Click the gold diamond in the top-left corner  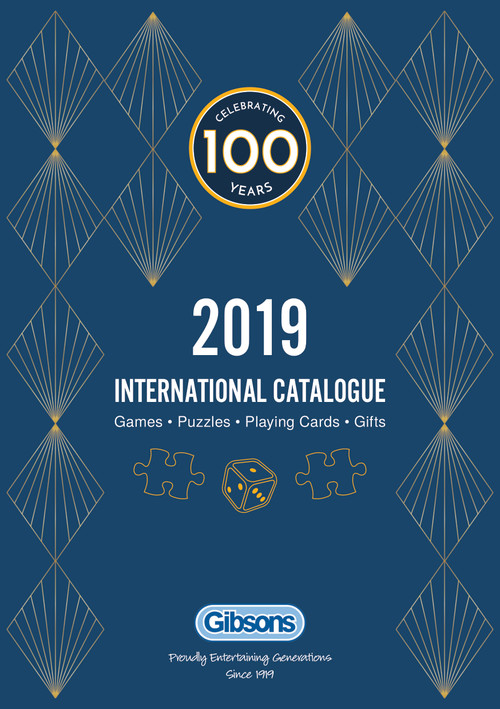pos(56,80)
